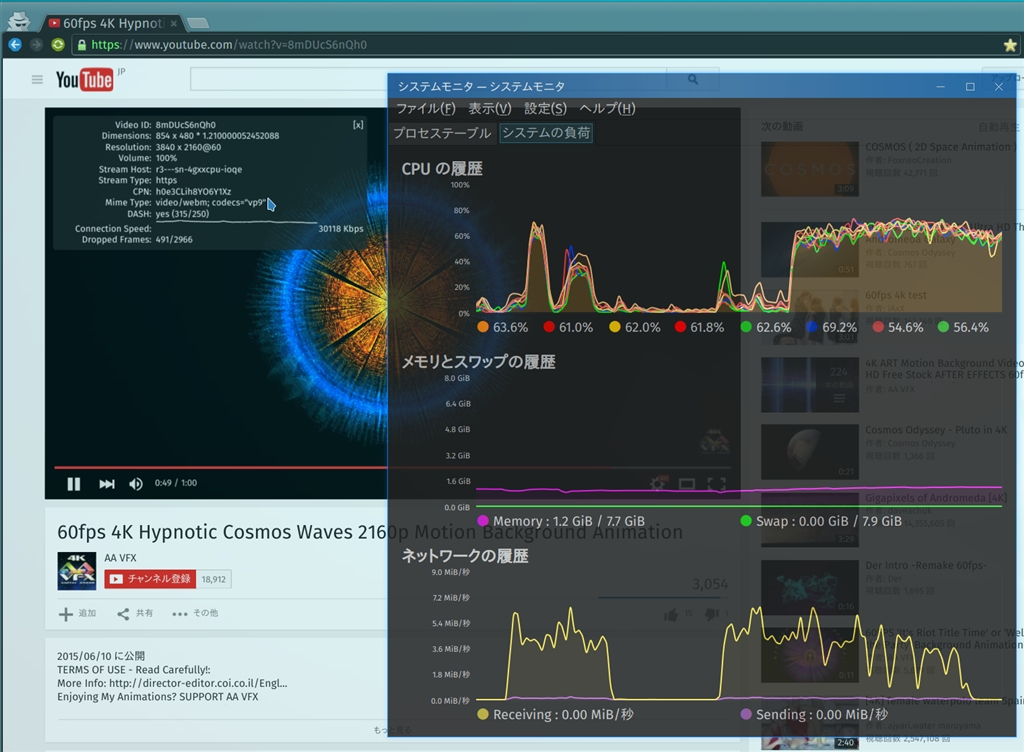Open a new browser tab
Screen dimensions: 1024x752
coord(197,24)
